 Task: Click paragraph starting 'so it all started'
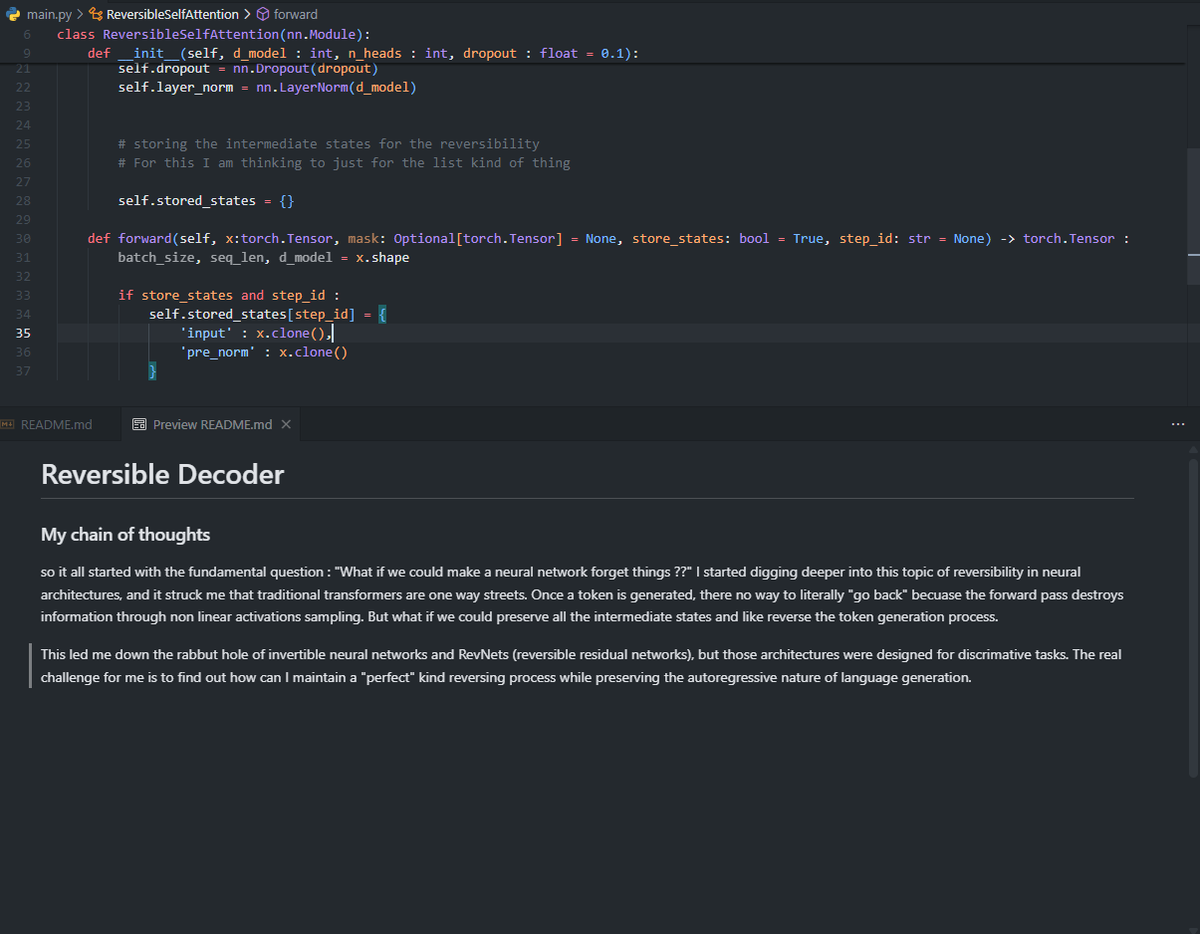(582, 594)
